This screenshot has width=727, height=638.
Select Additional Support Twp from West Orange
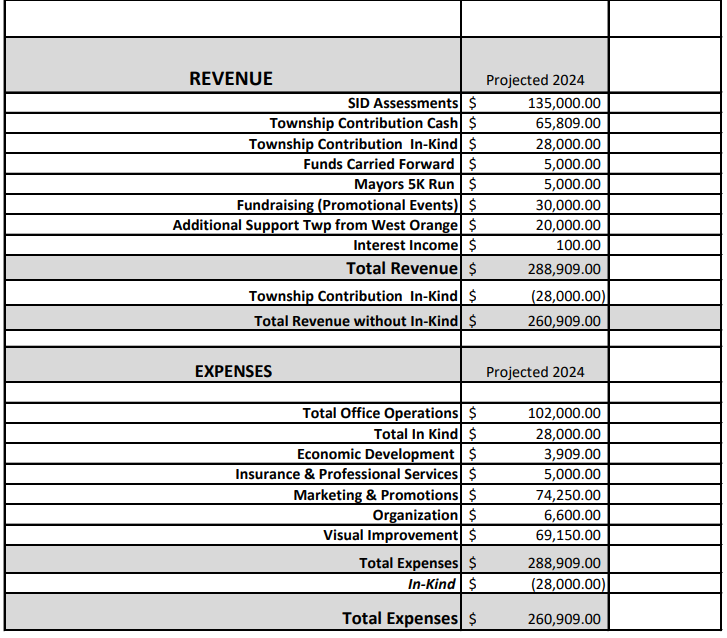(315, 225)
